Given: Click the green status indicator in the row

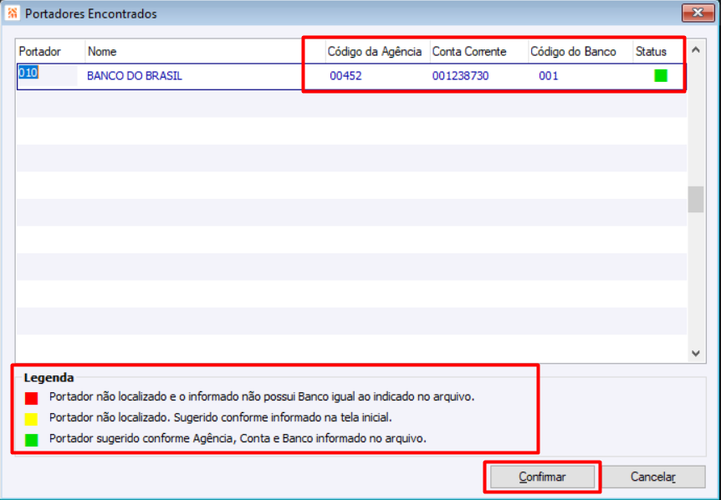Looking at the screenshot, I should (661, 75).
